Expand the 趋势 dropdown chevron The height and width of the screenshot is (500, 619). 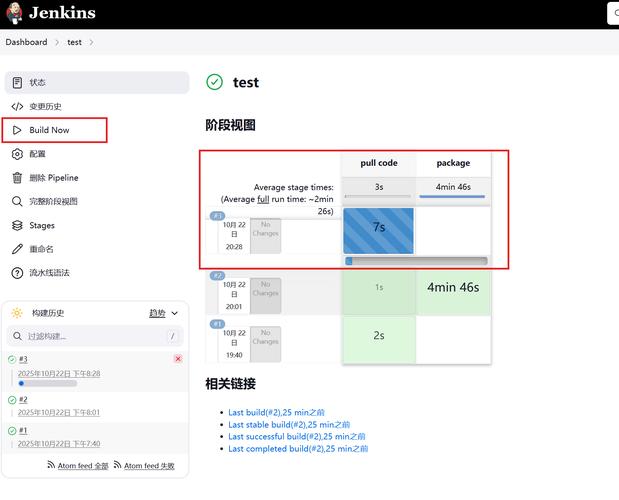[x=175, y=313]
